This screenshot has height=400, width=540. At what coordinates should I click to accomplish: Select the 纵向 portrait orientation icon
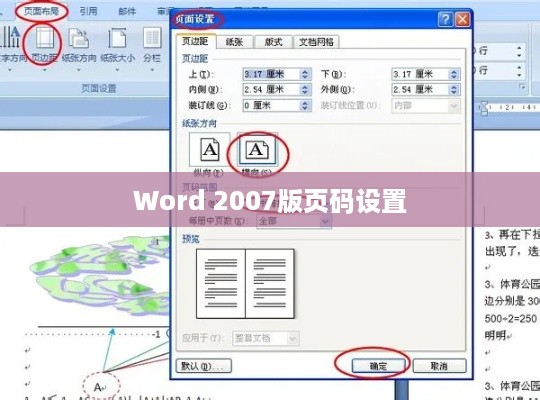click(209, 150)
